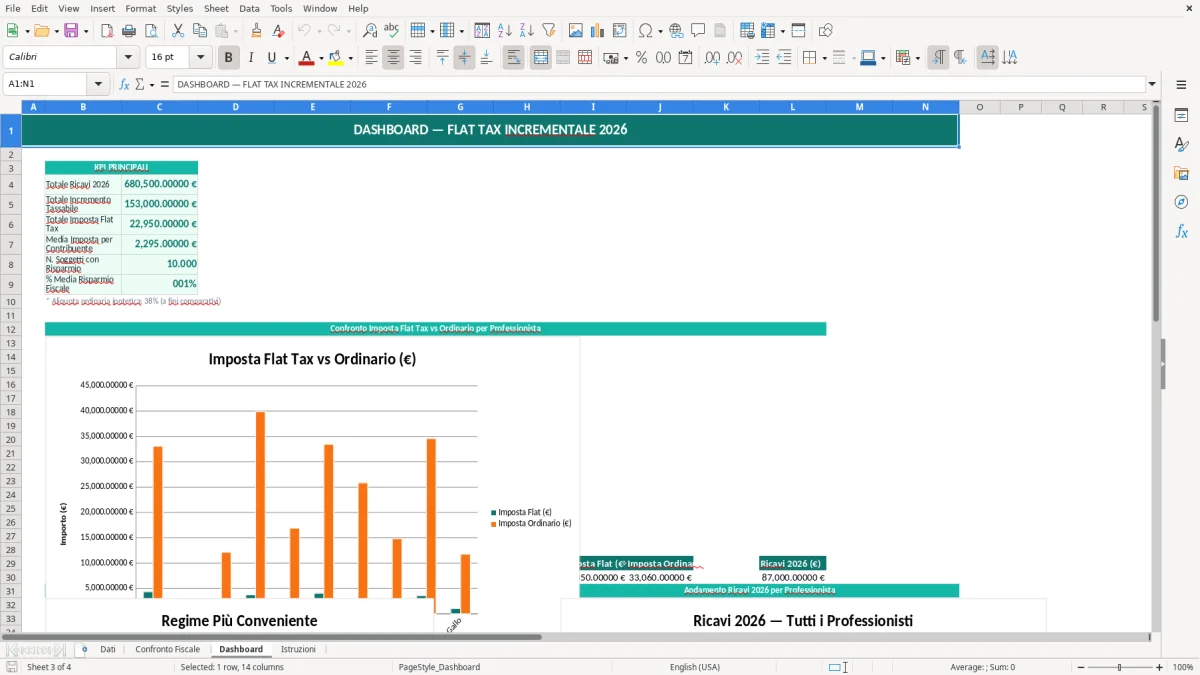Click column header G
This screenshot has height=675, width=1200.
coord(460,107)
